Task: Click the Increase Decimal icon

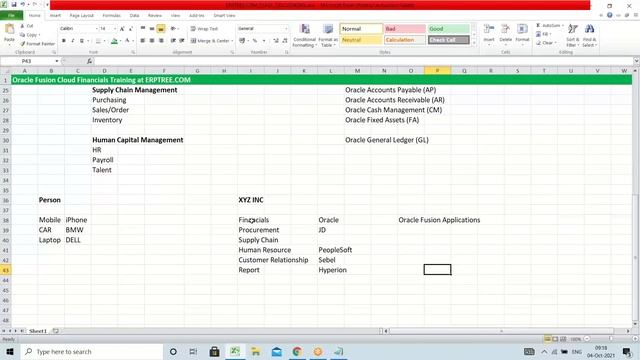Action: pyautogui.click(x=276, y=41)
